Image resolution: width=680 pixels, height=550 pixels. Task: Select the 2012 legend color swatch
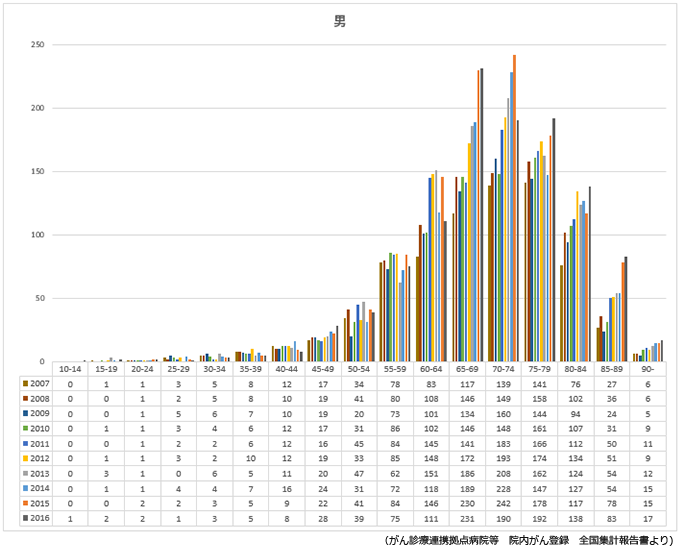(24, 457)
